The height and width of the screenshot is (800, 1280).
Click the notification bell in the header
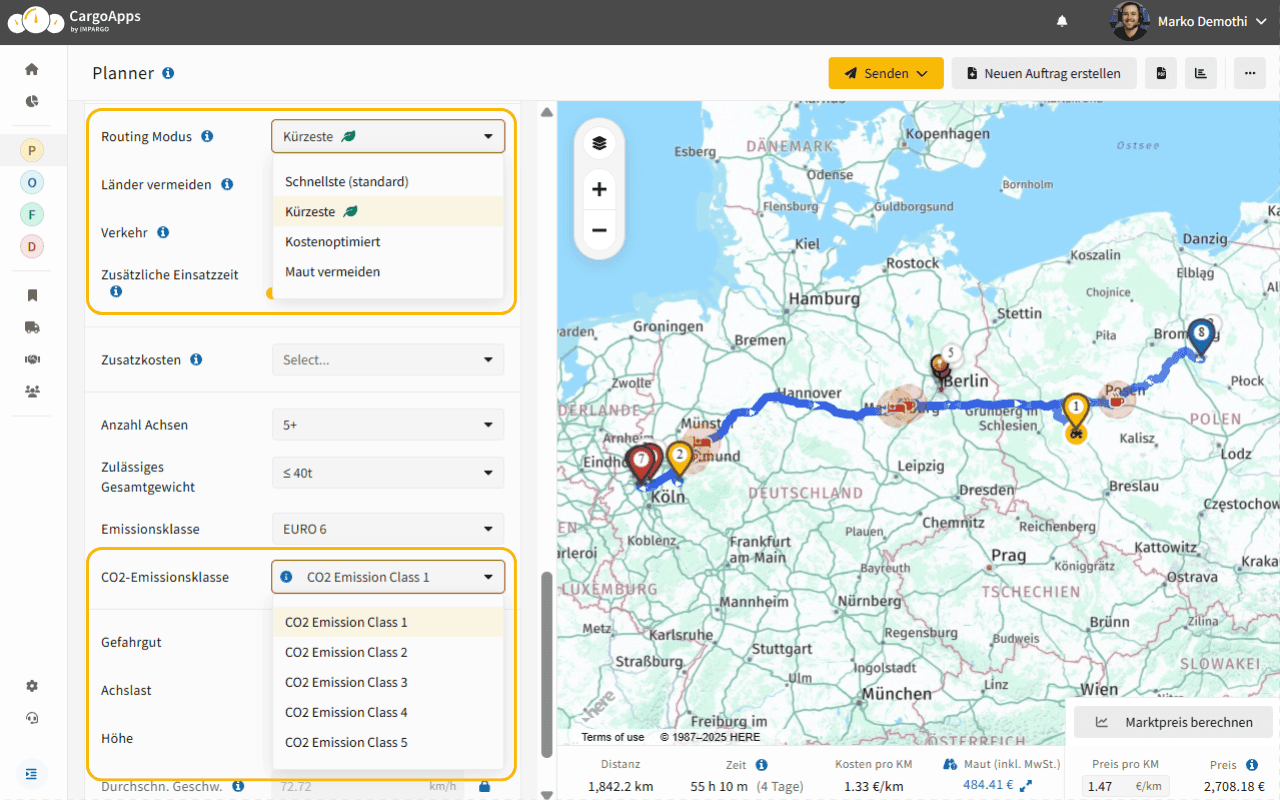(1062, 20)
